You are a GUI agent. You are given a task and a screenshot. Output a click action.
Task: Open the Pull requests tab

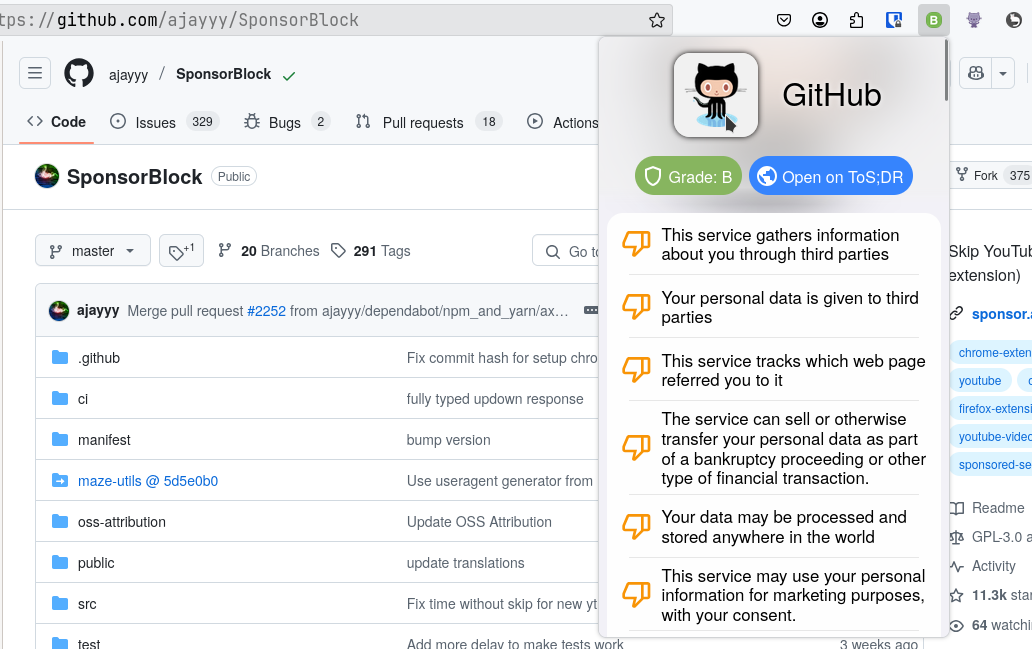click(x=429, y=122)
